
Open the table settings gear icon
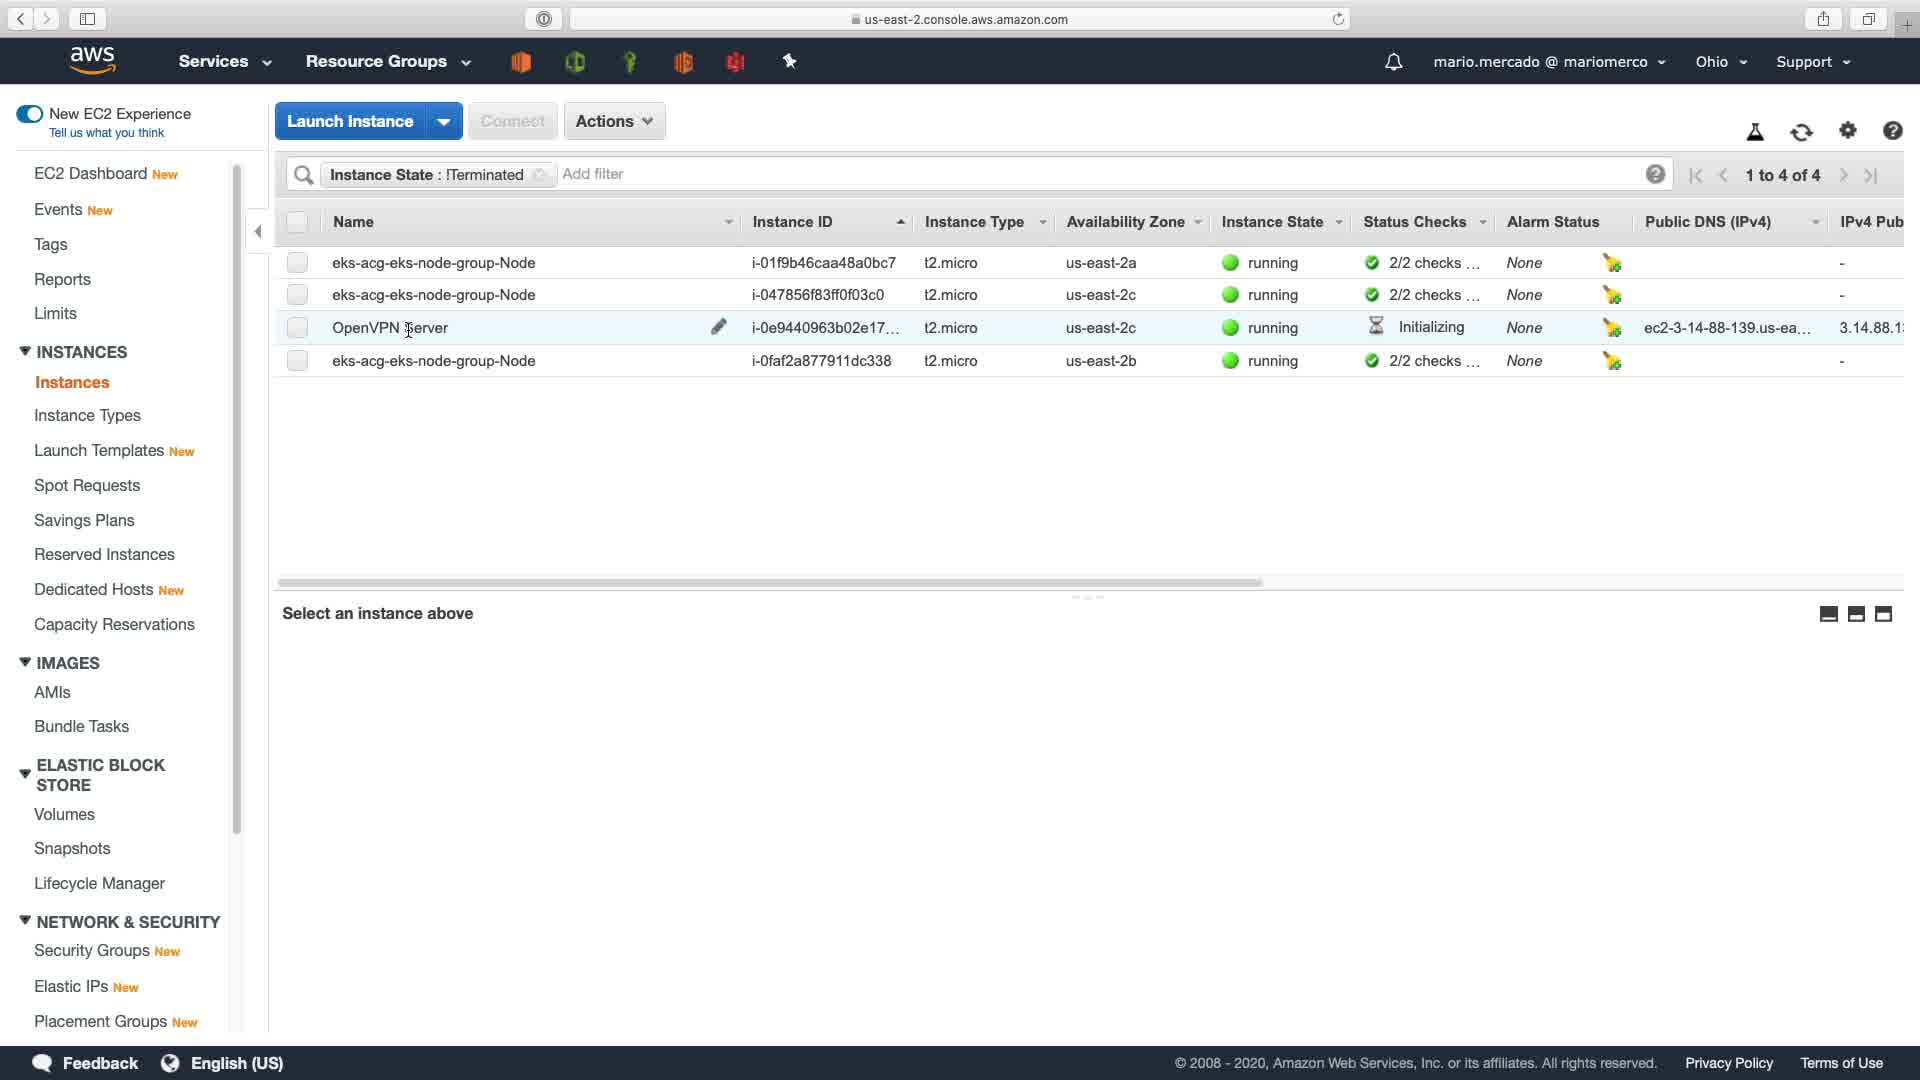click(1847, 131)
